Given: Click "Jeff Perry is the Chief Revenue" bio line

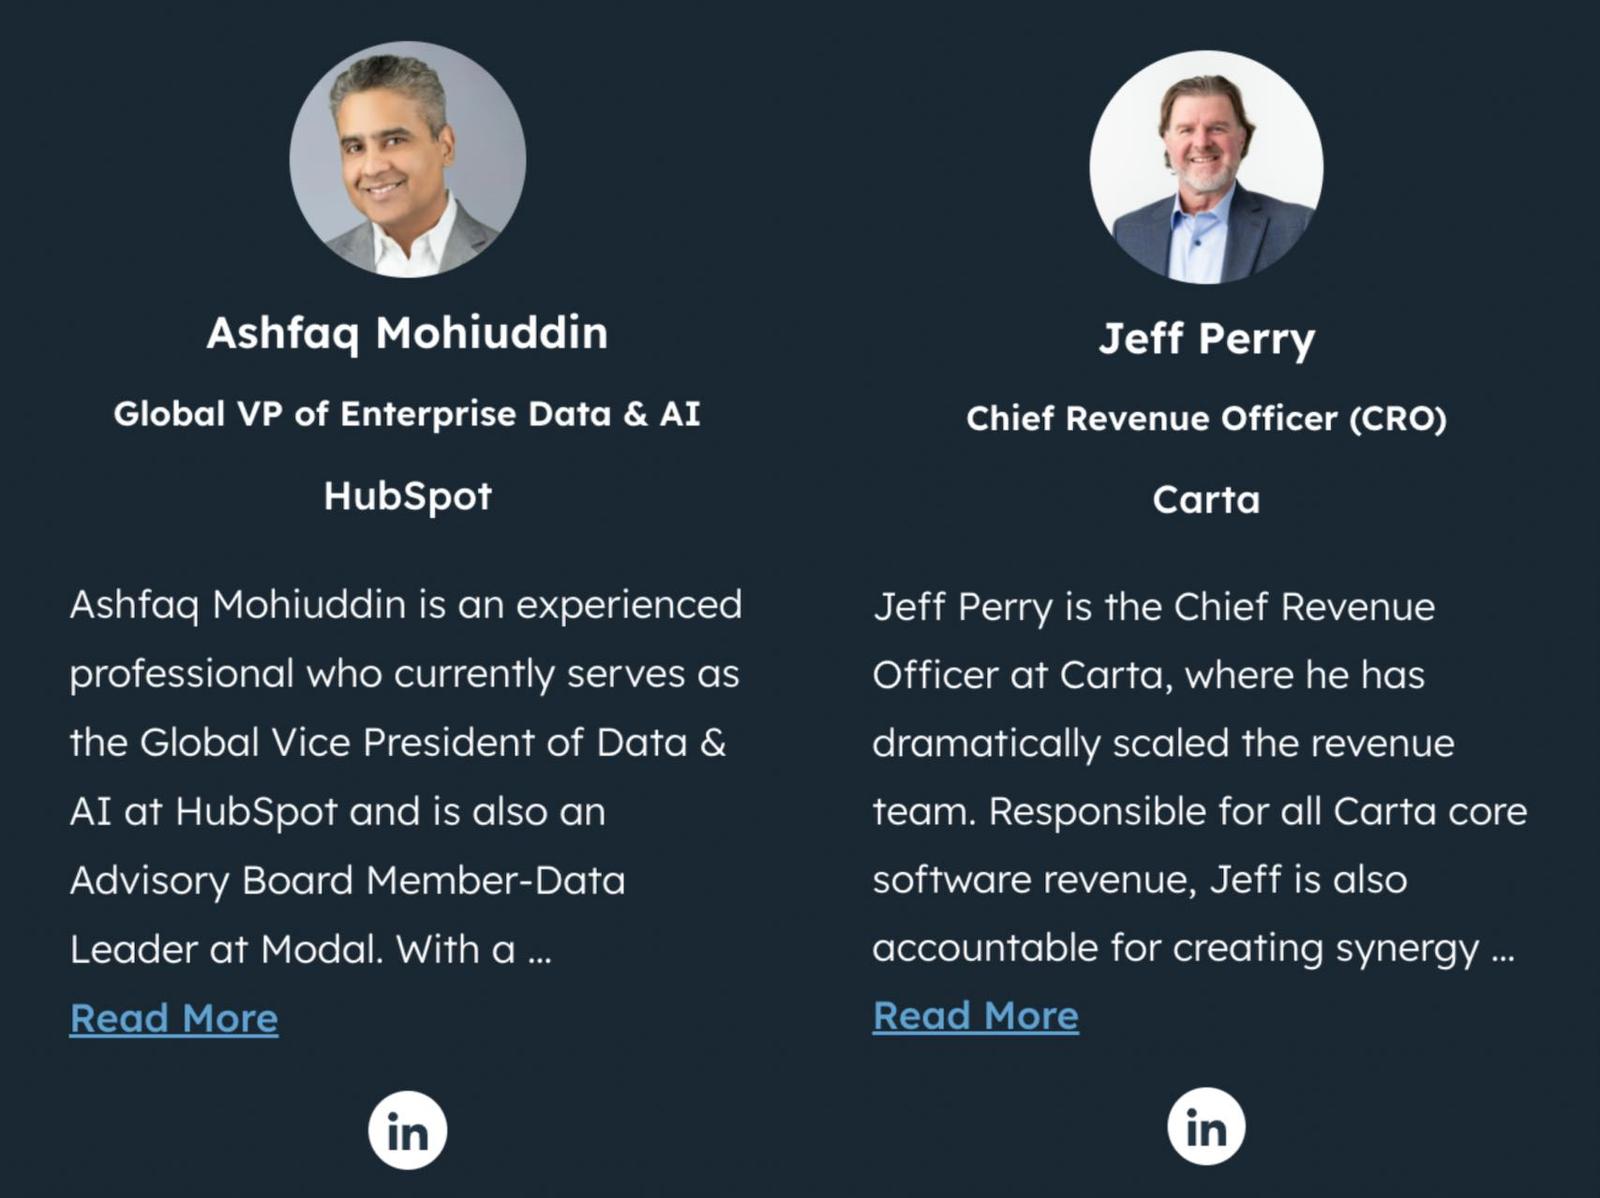Looking at the screenshot, I should pyautogui.click(x=1153, y=607).
